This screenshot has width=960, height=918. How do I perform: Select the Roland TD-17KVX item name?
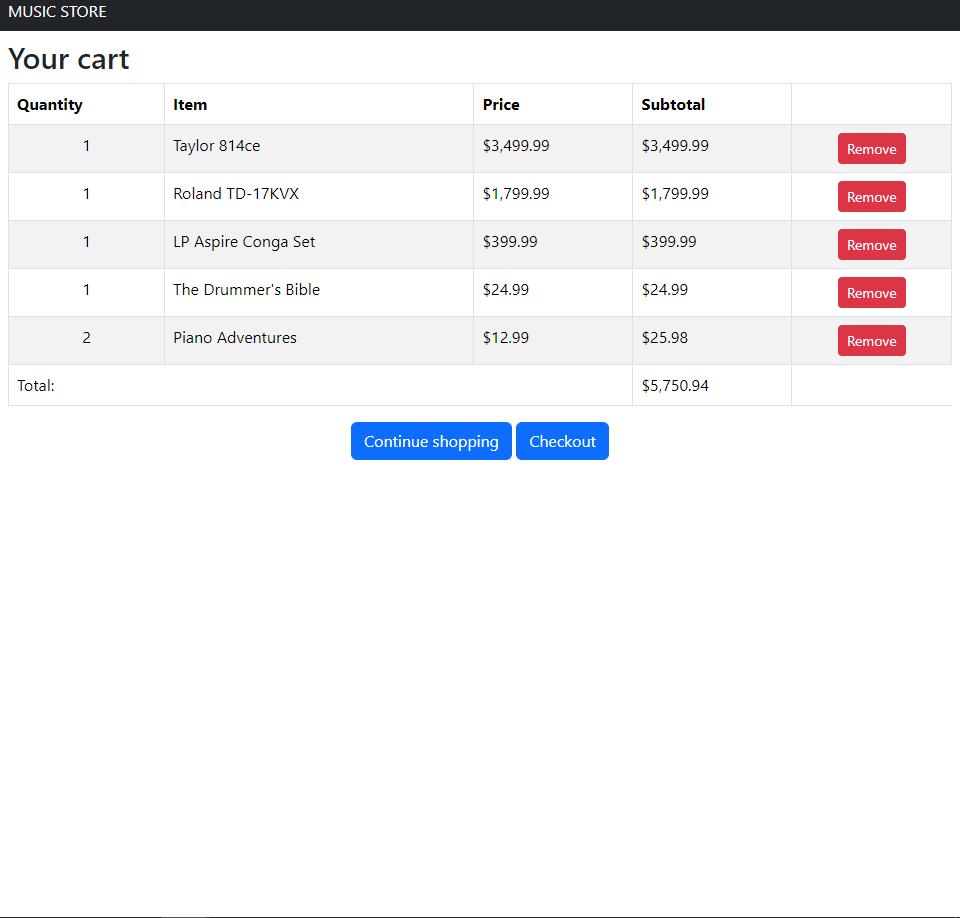tap(236, 194)
